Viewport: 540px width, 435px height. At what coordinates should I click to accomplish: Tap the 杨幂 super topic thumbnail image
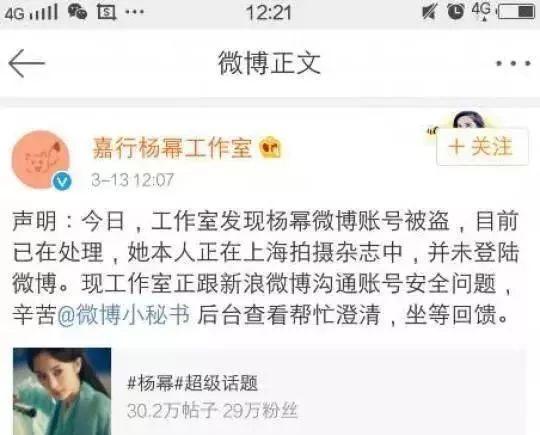coord(62,391)
